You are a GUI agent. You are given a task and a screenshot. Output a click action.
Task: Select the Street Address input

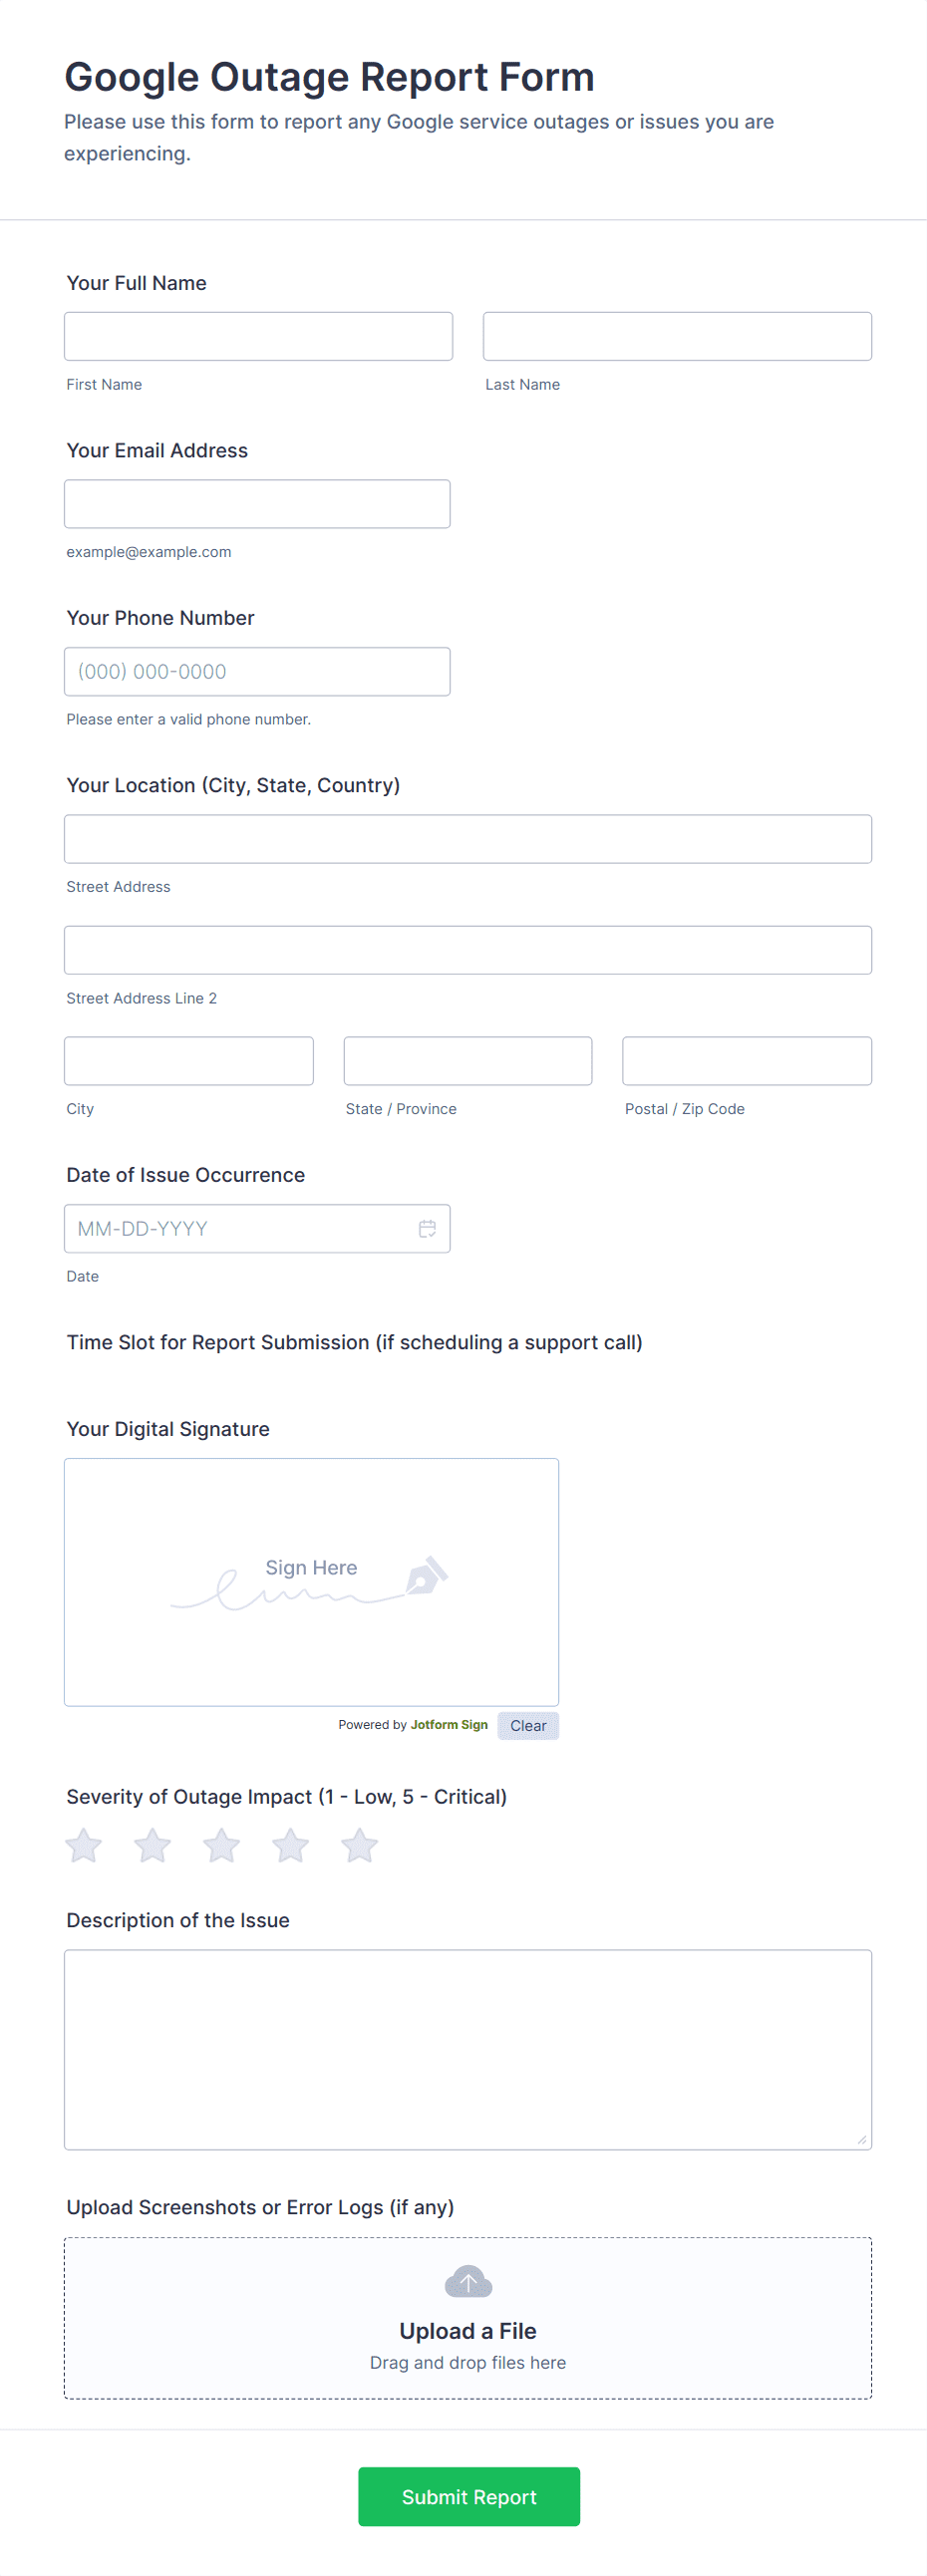(467, 838)
